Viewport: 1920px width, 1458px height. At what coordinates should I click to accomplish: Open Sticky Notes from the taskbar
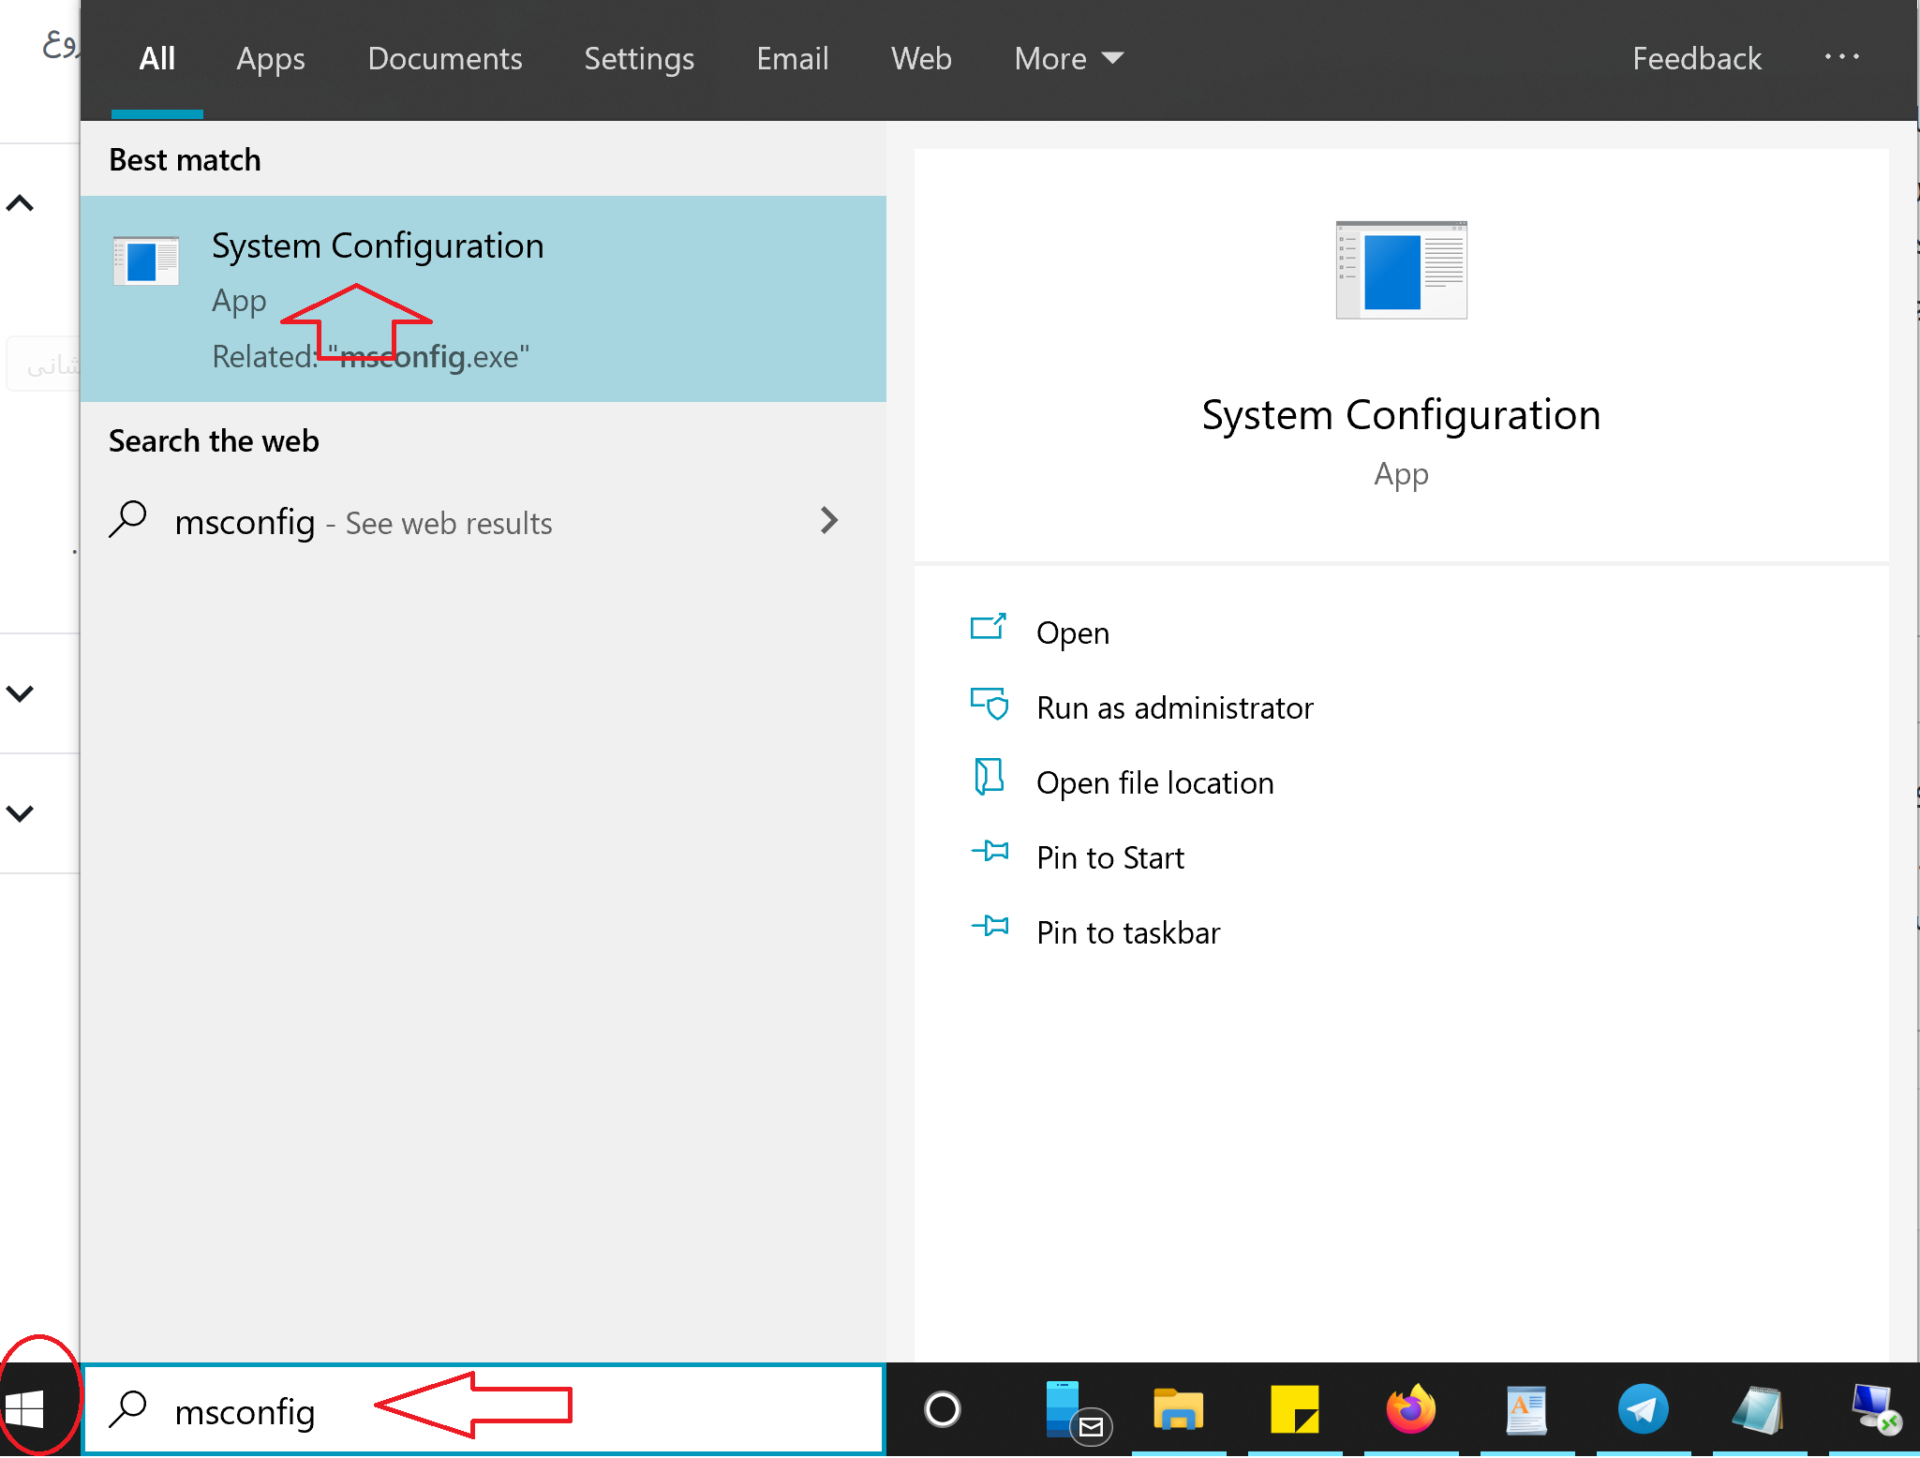[1294, 1410]
